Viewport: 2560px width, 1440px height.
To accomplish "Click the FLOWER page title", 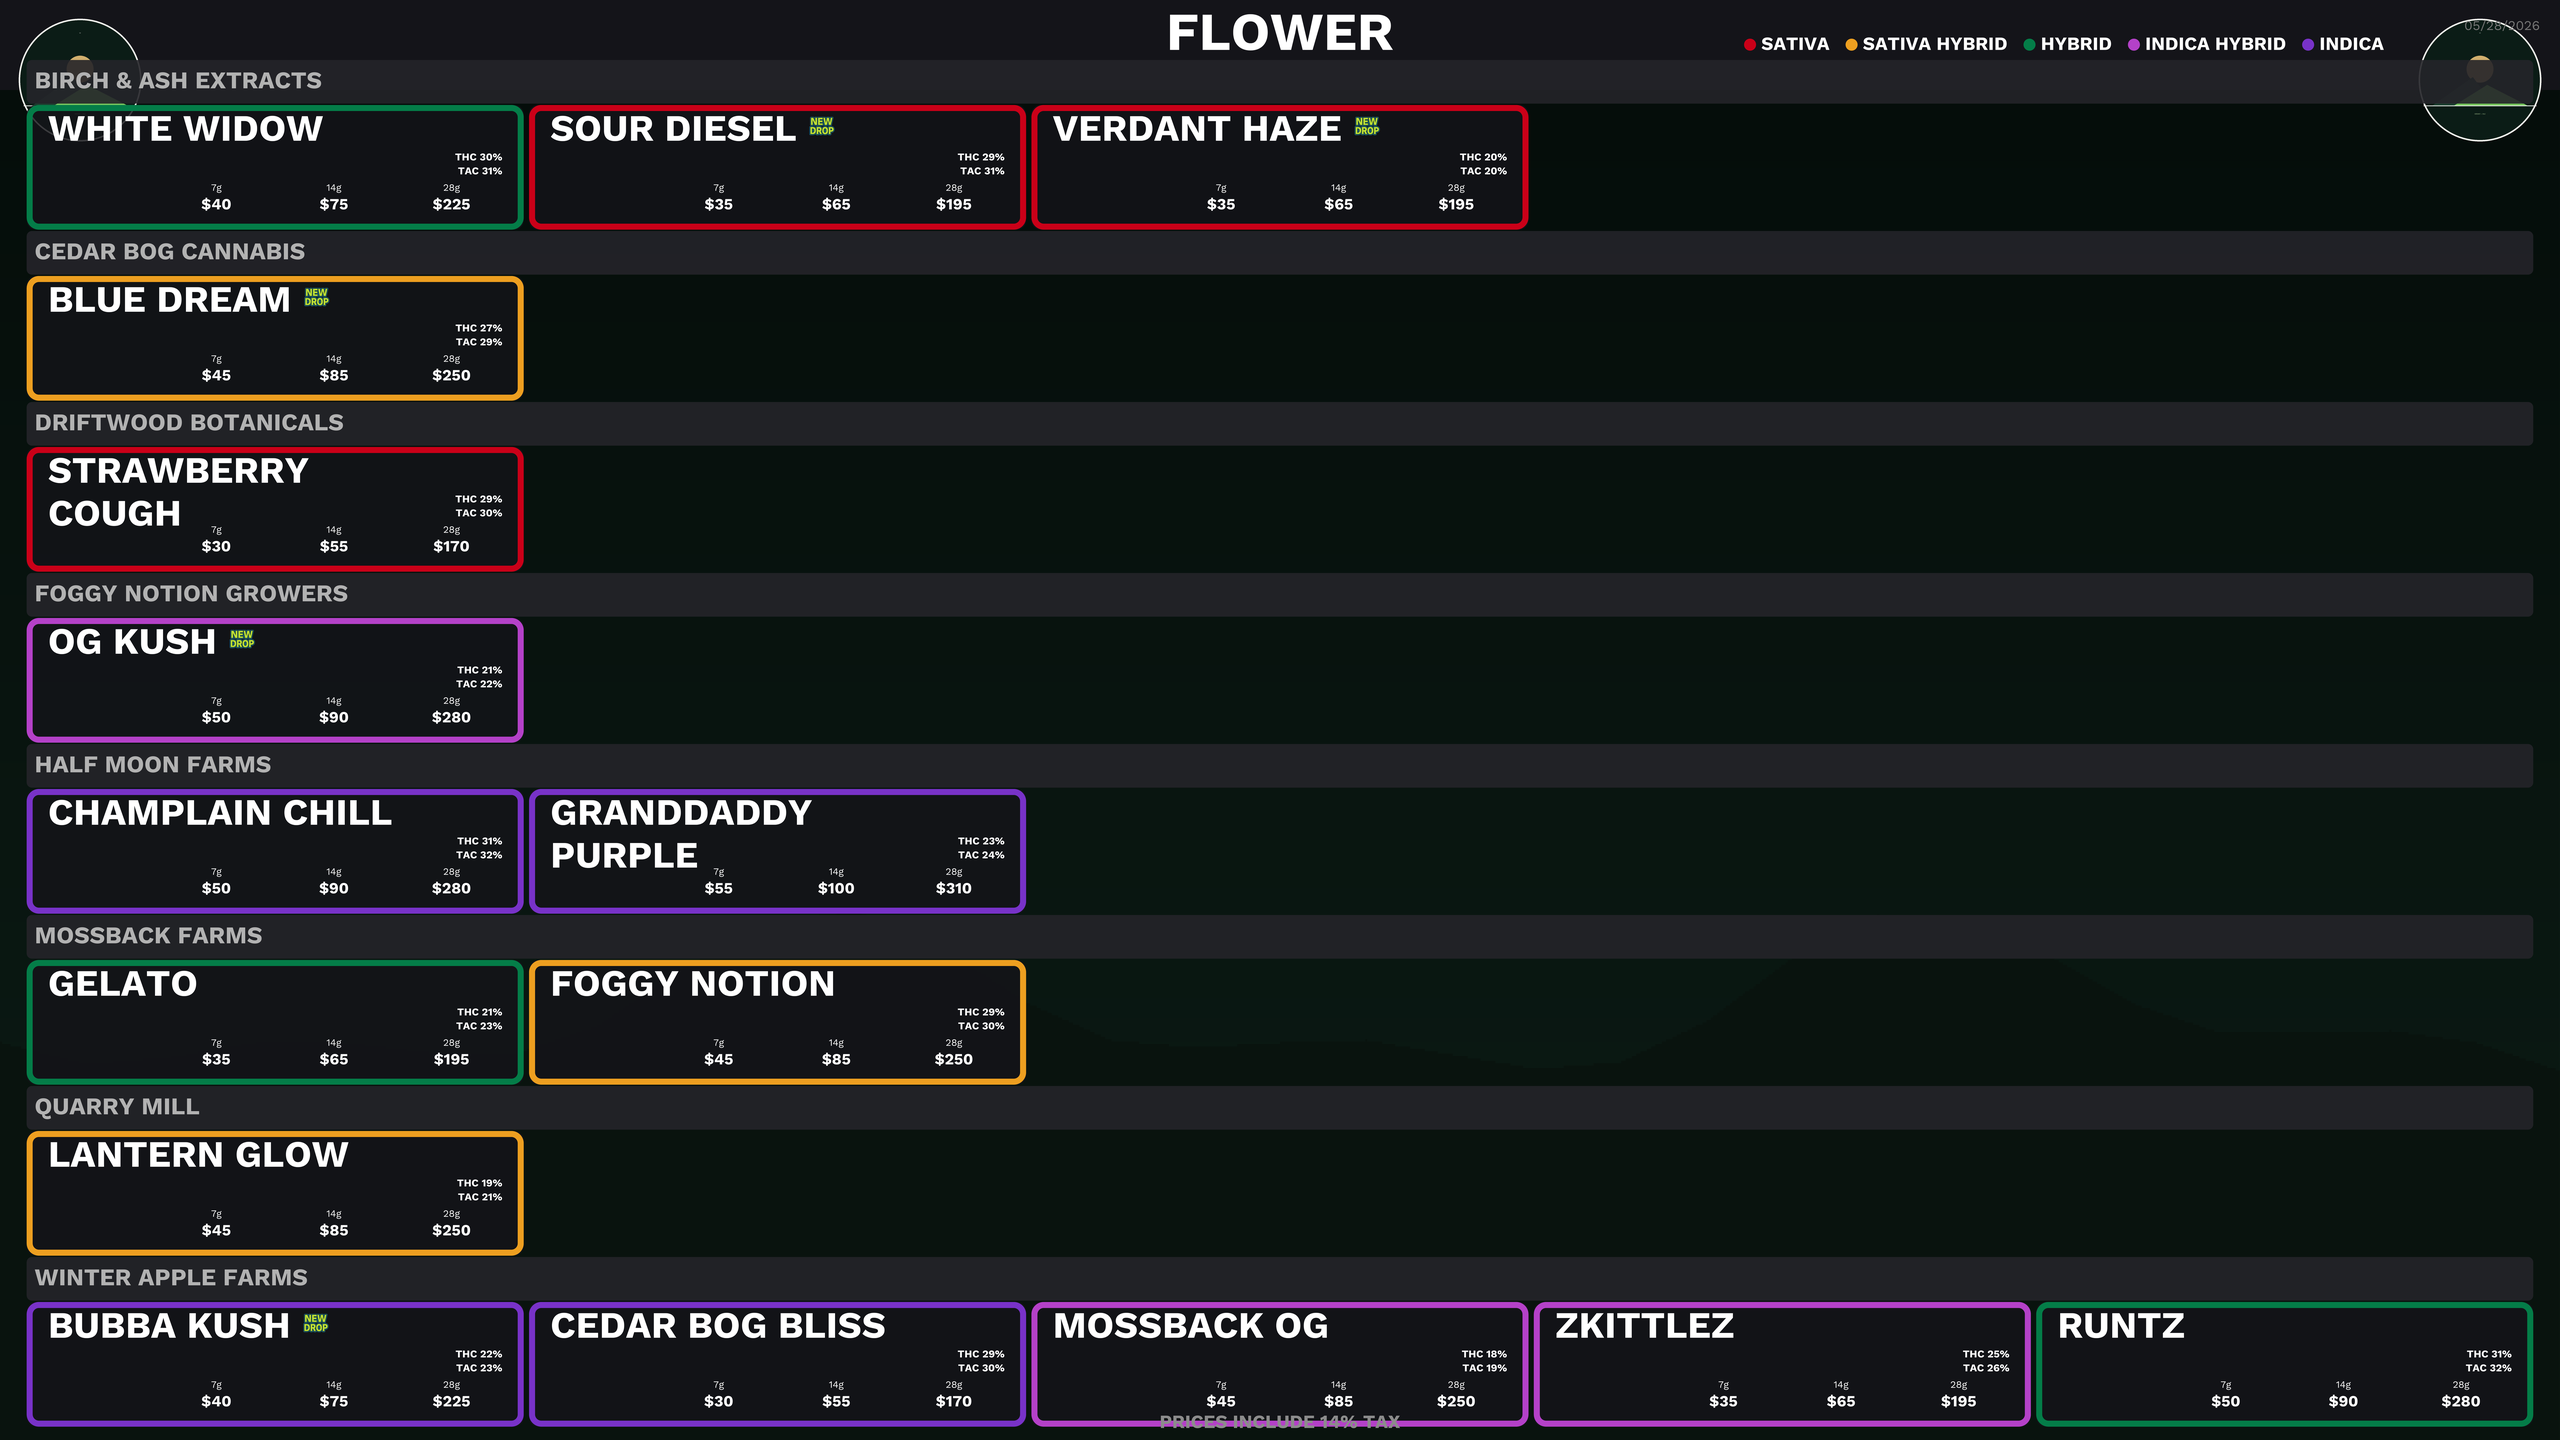I will pyautogui.click(x=1280, y=33).
